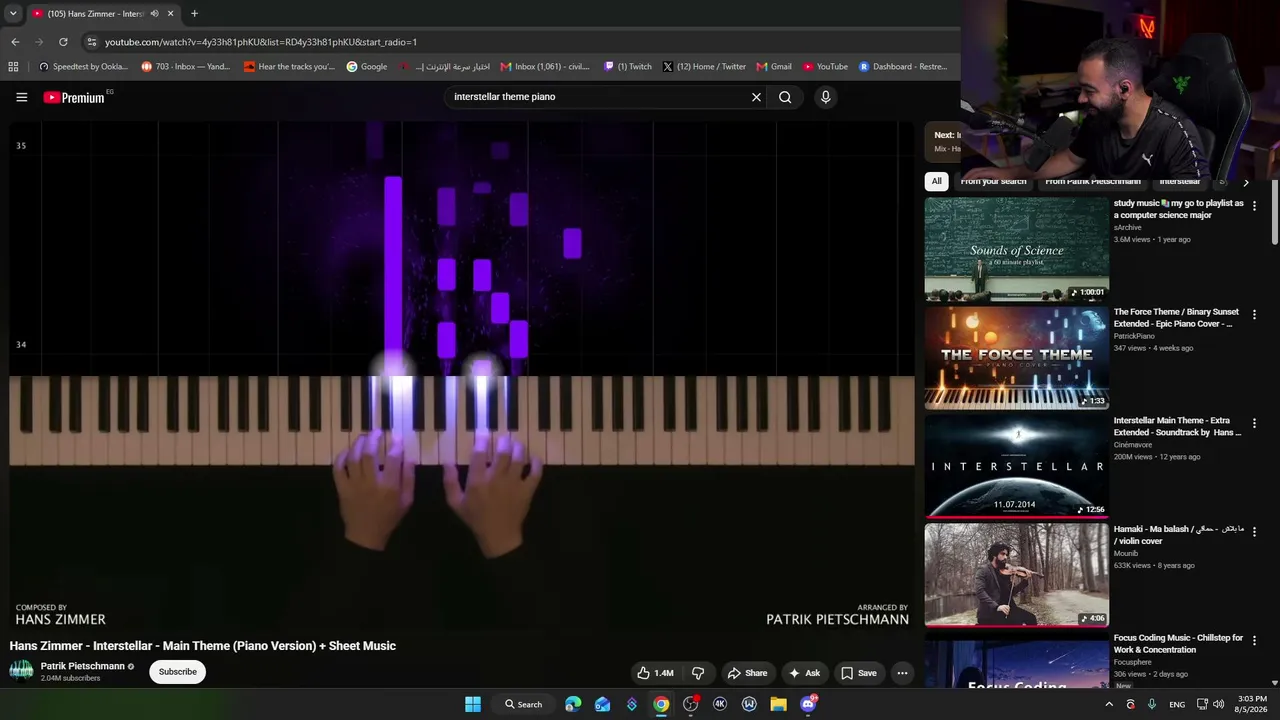Open the YouTube bookmark
The image size is (1280, 720).
pyautogui.click(x=825, y=67)
